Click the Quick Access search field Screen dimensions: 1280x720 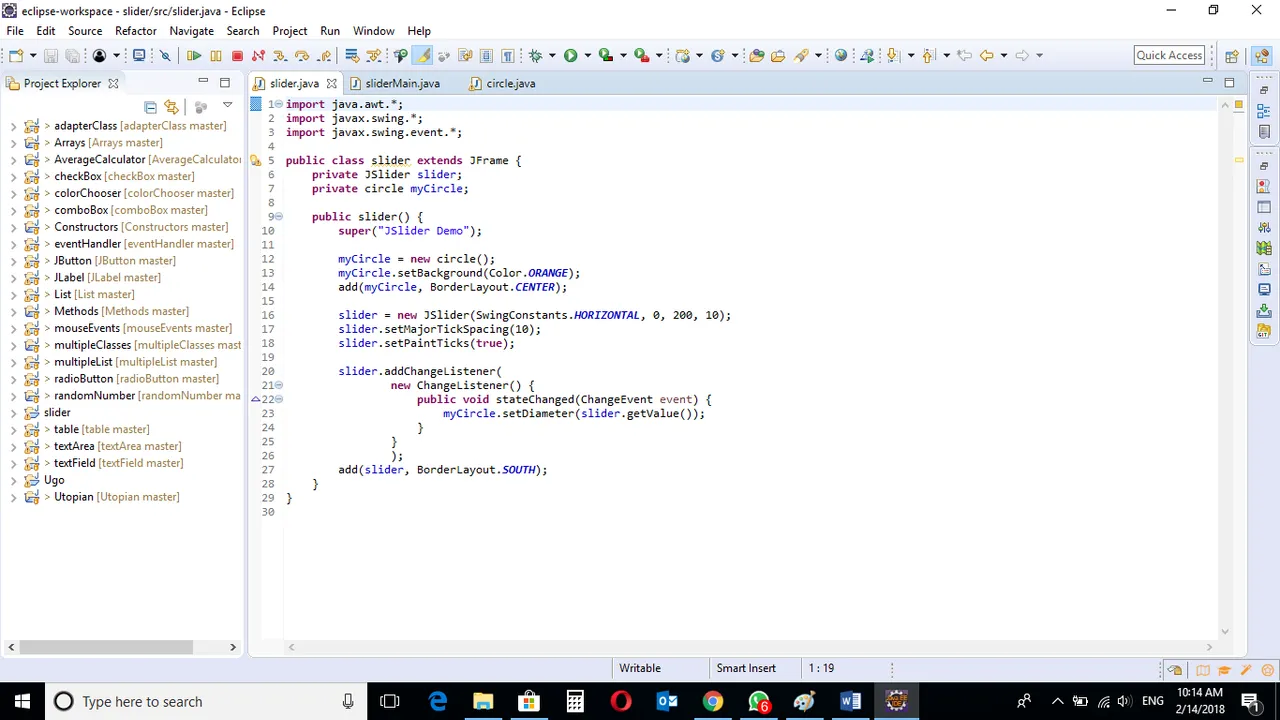click(x=1169, y=56)
